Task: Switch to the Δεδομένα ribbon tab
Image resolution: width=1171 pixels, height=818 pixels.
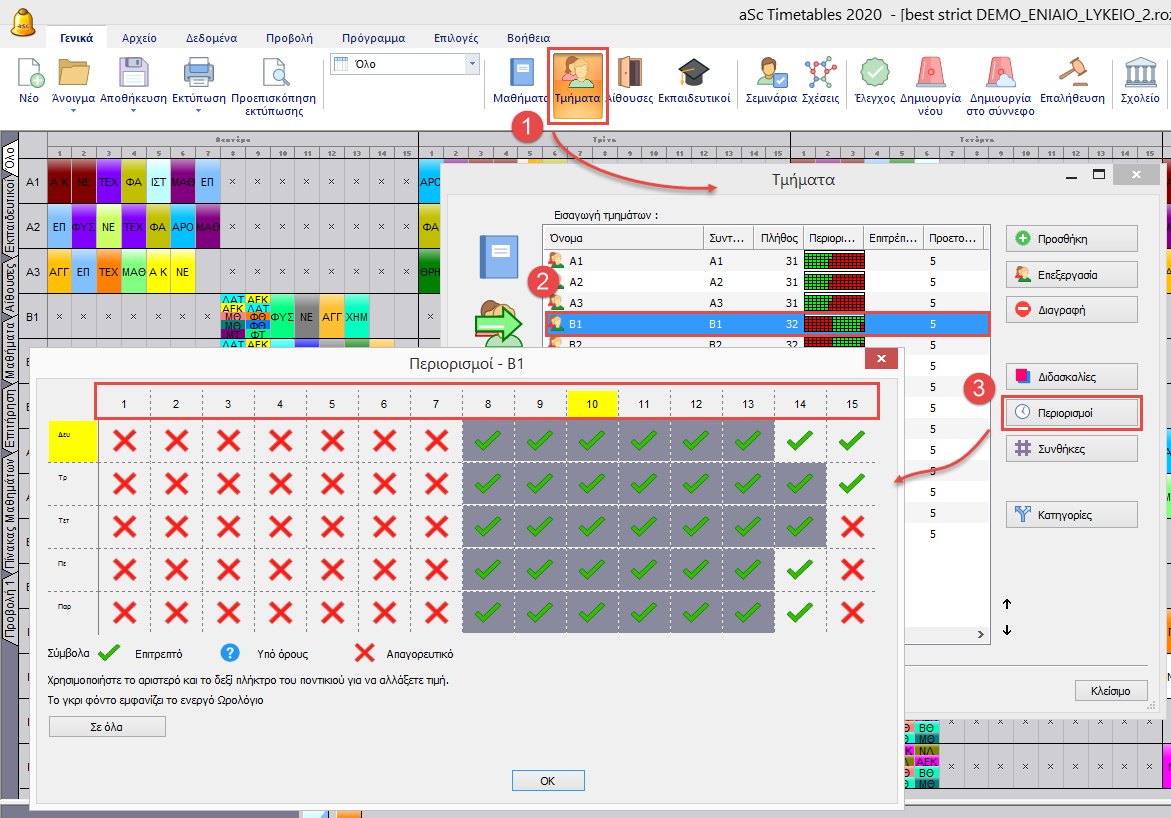Action: click(211, 38)
